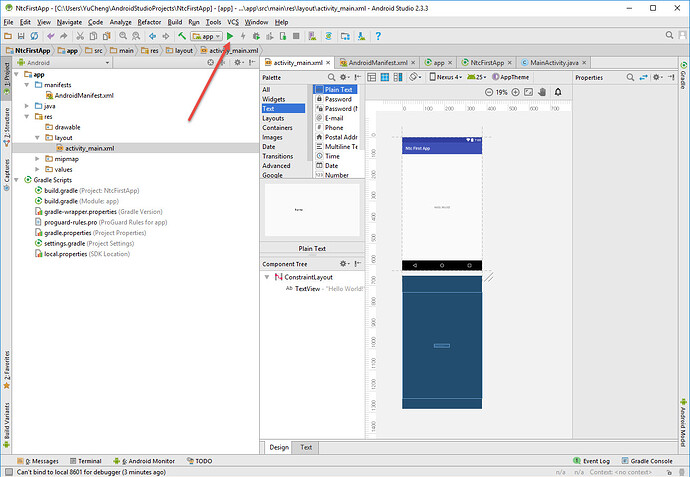Open the Terminal tool window
Image resolution: width=690 pixels, height=477 pixels.
click(85, 461)
